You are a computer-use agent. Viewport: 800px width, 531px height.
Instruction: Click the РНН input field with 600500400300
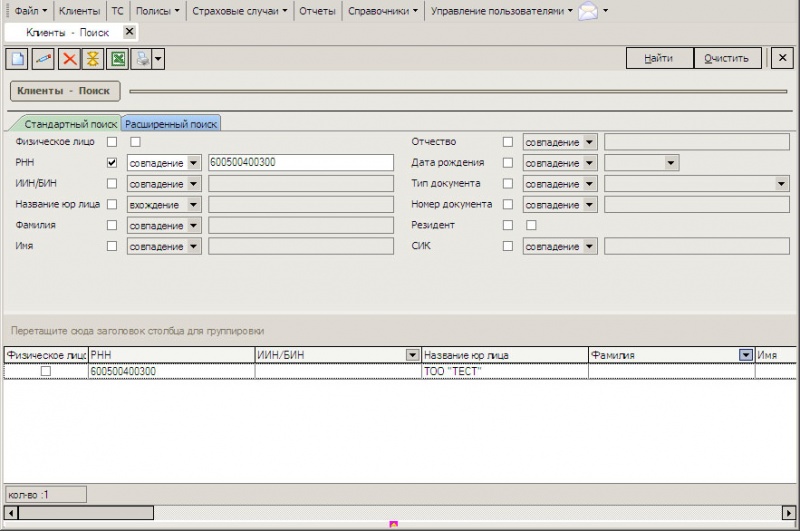tap(300, 163)
